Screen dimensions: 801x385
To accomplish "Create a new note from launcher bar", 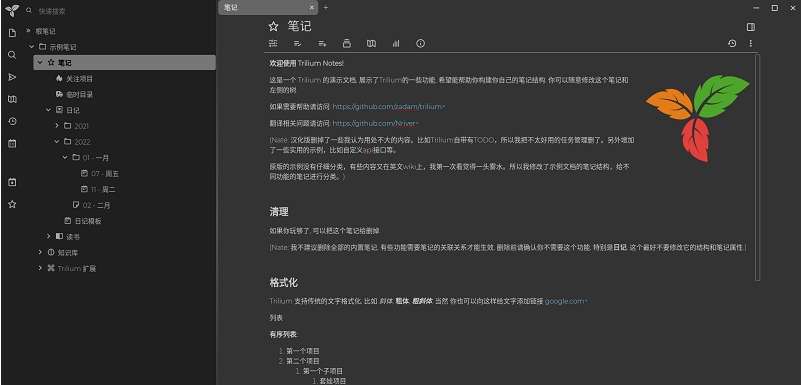I will 12,33.
